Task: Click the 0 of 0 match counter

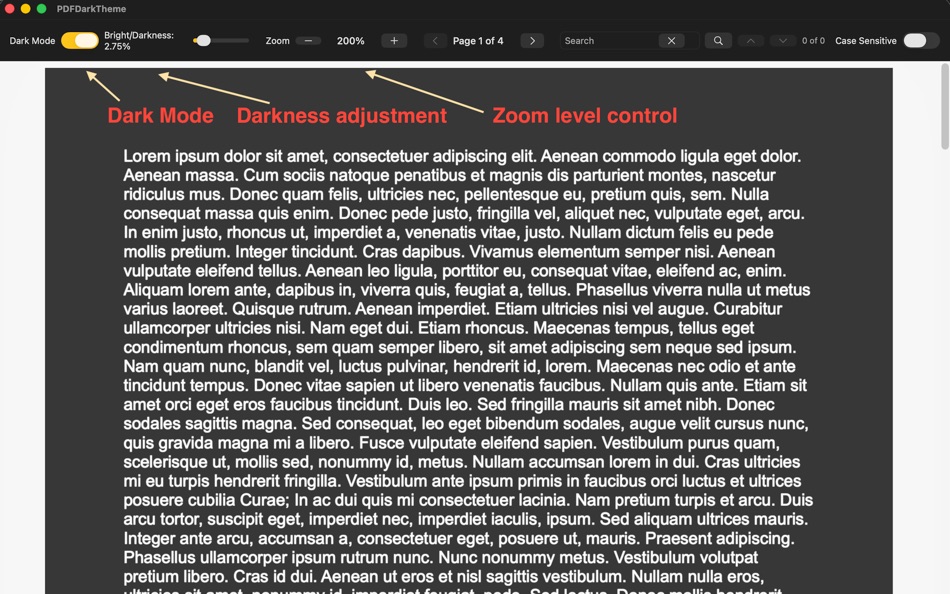Action: click(814, 40)
